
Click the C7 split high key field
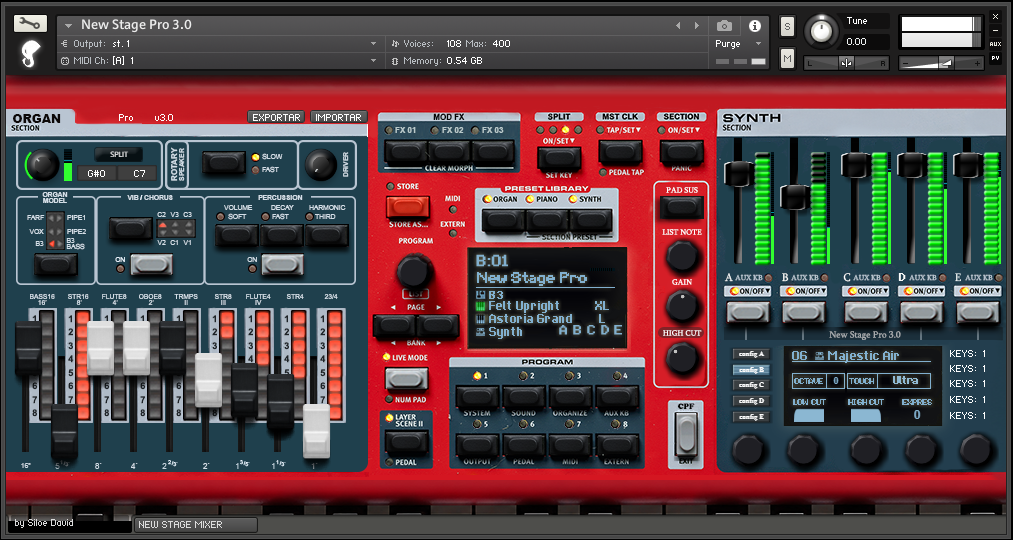(x=136, y=173)
